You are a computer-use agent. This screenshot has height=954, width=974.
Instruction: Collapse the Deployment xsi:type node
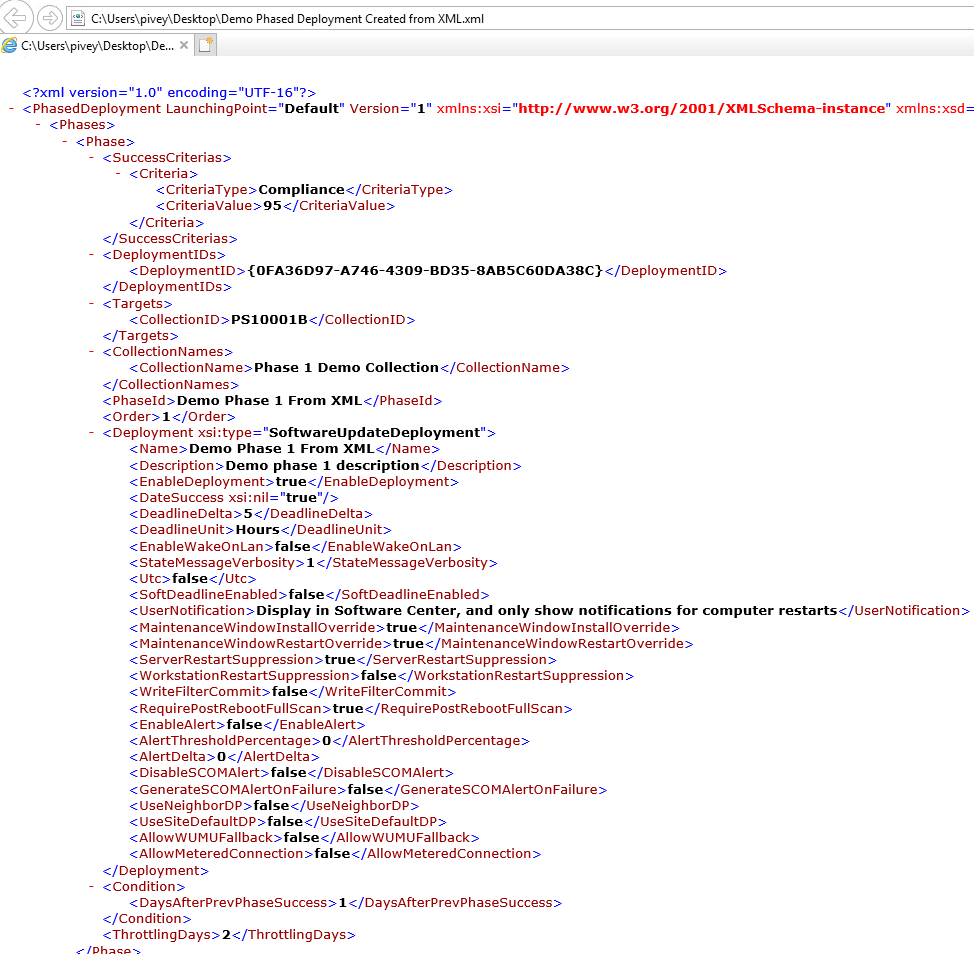point(91,433)
